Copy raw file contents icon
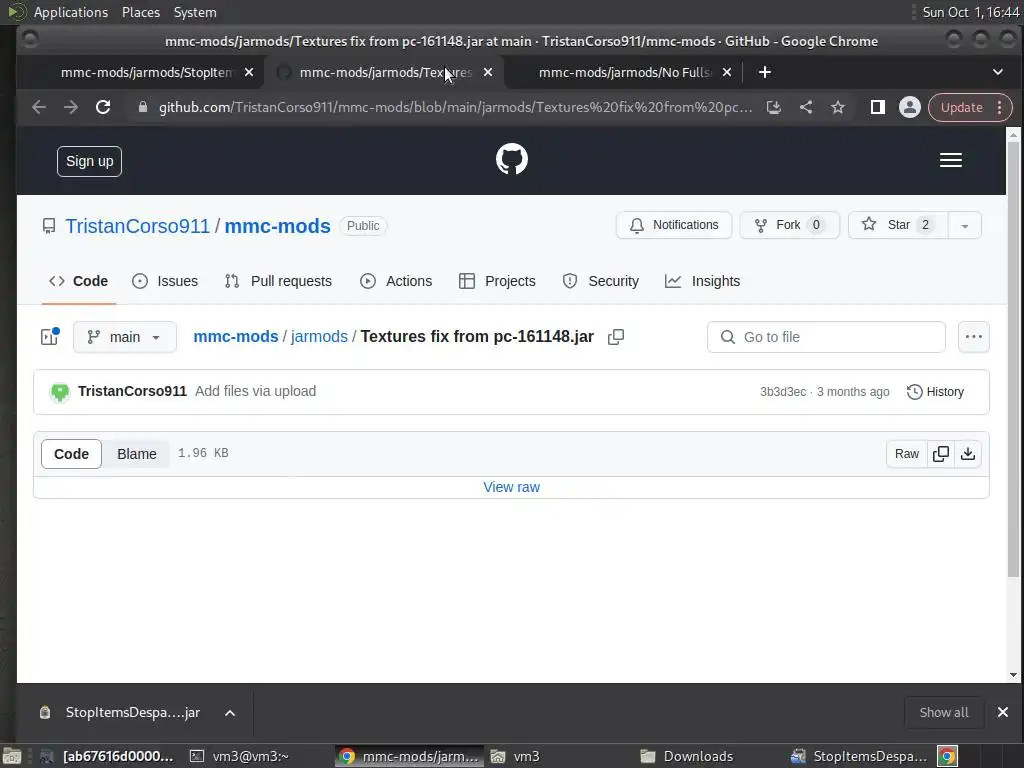The height and width of the screenshot is (768, 1024). 940,454
